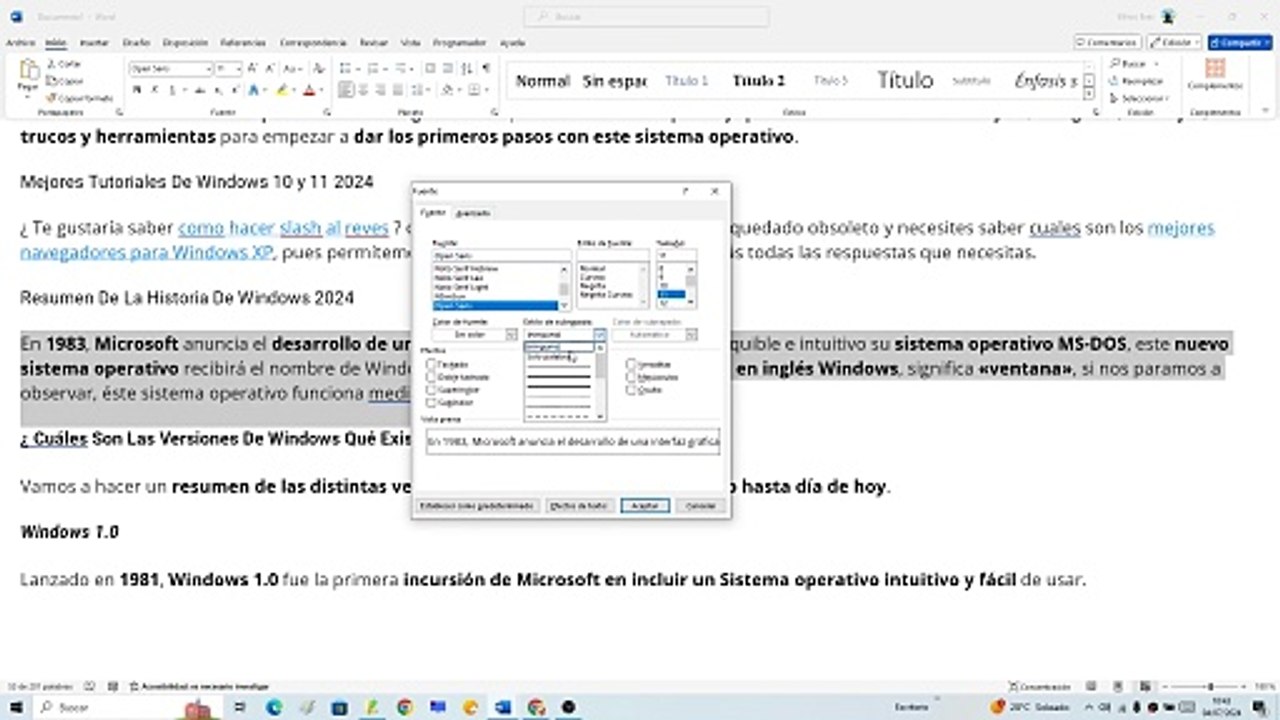Toggle Italic formatting in ribbon

click(x=154, y=90)
